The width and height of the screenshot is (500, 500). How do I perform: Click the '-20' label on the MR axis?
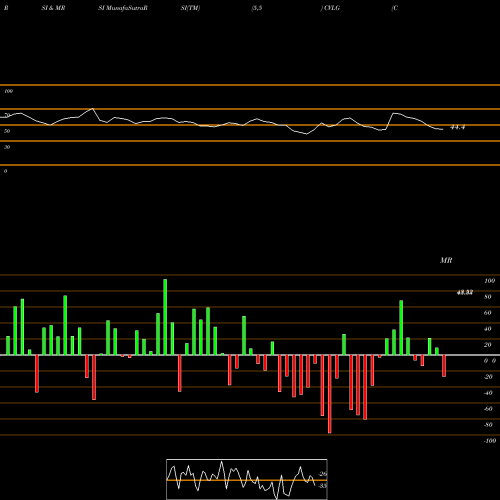click(x=488, y=377)
